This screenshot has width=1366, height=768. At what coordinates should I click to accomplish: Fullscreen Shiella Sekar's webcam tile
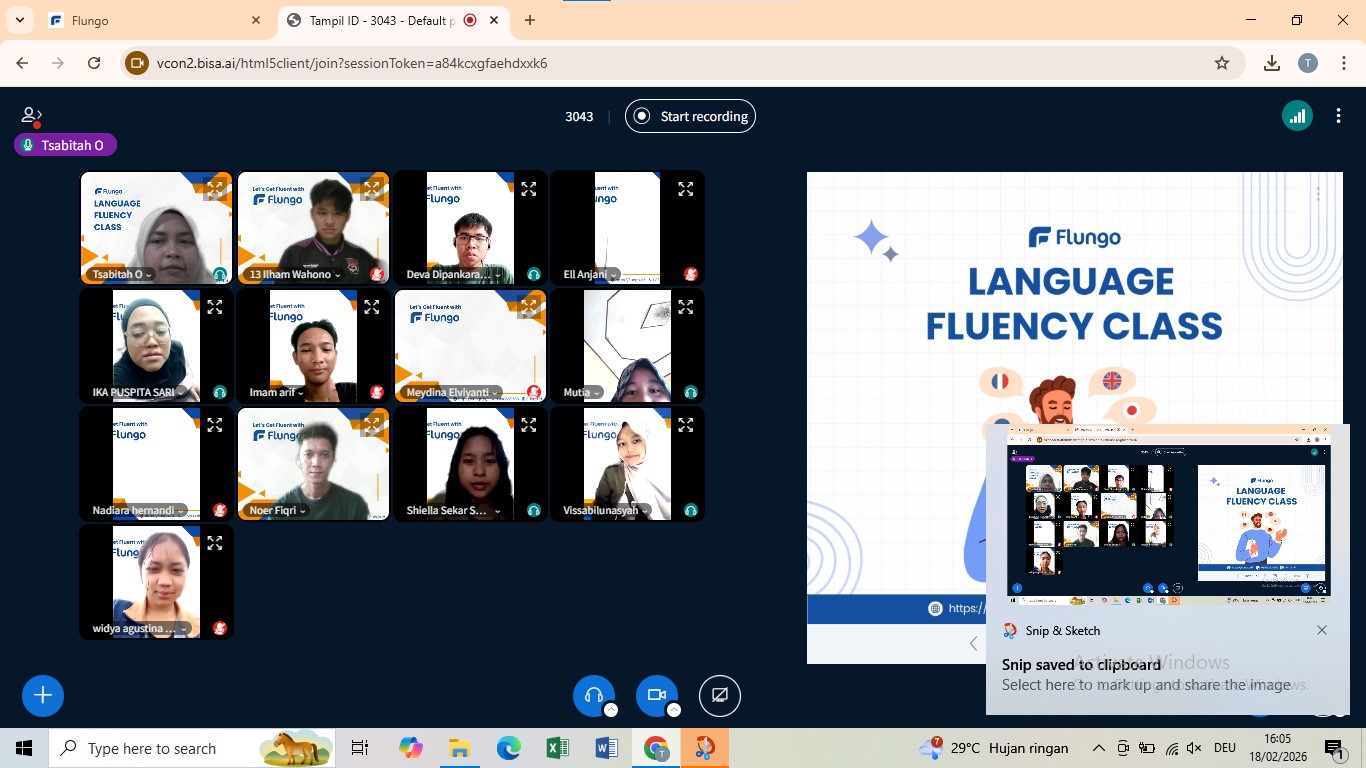pos(529,424)
